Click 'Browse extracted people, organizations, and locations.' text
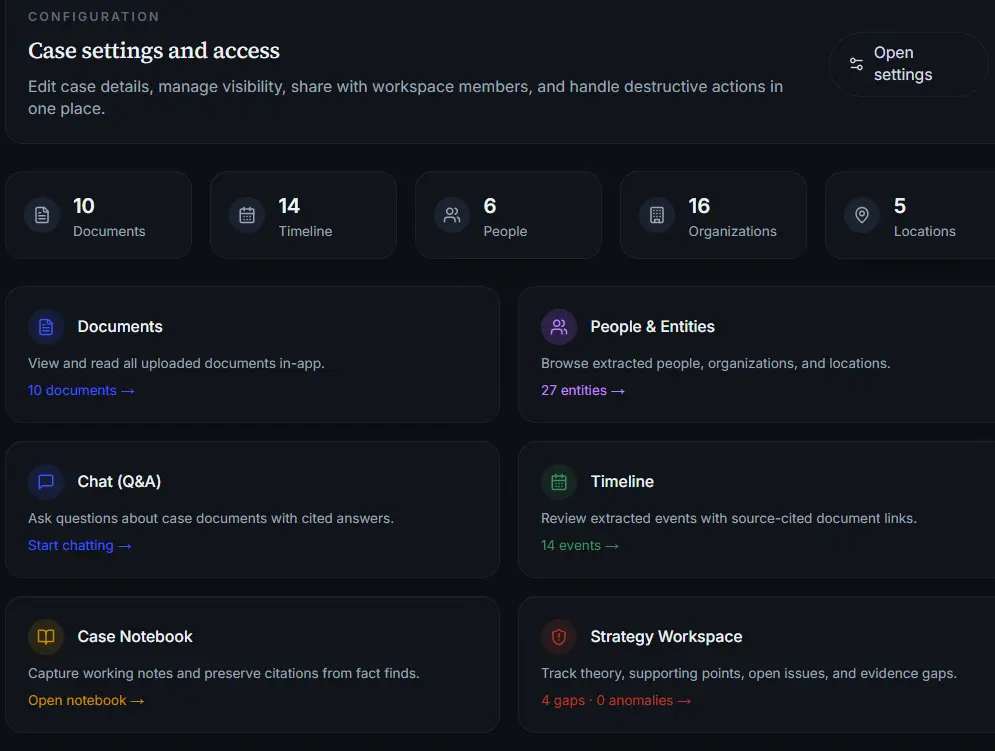This screenshot has width=995, height=751. [x=715, y=363]
